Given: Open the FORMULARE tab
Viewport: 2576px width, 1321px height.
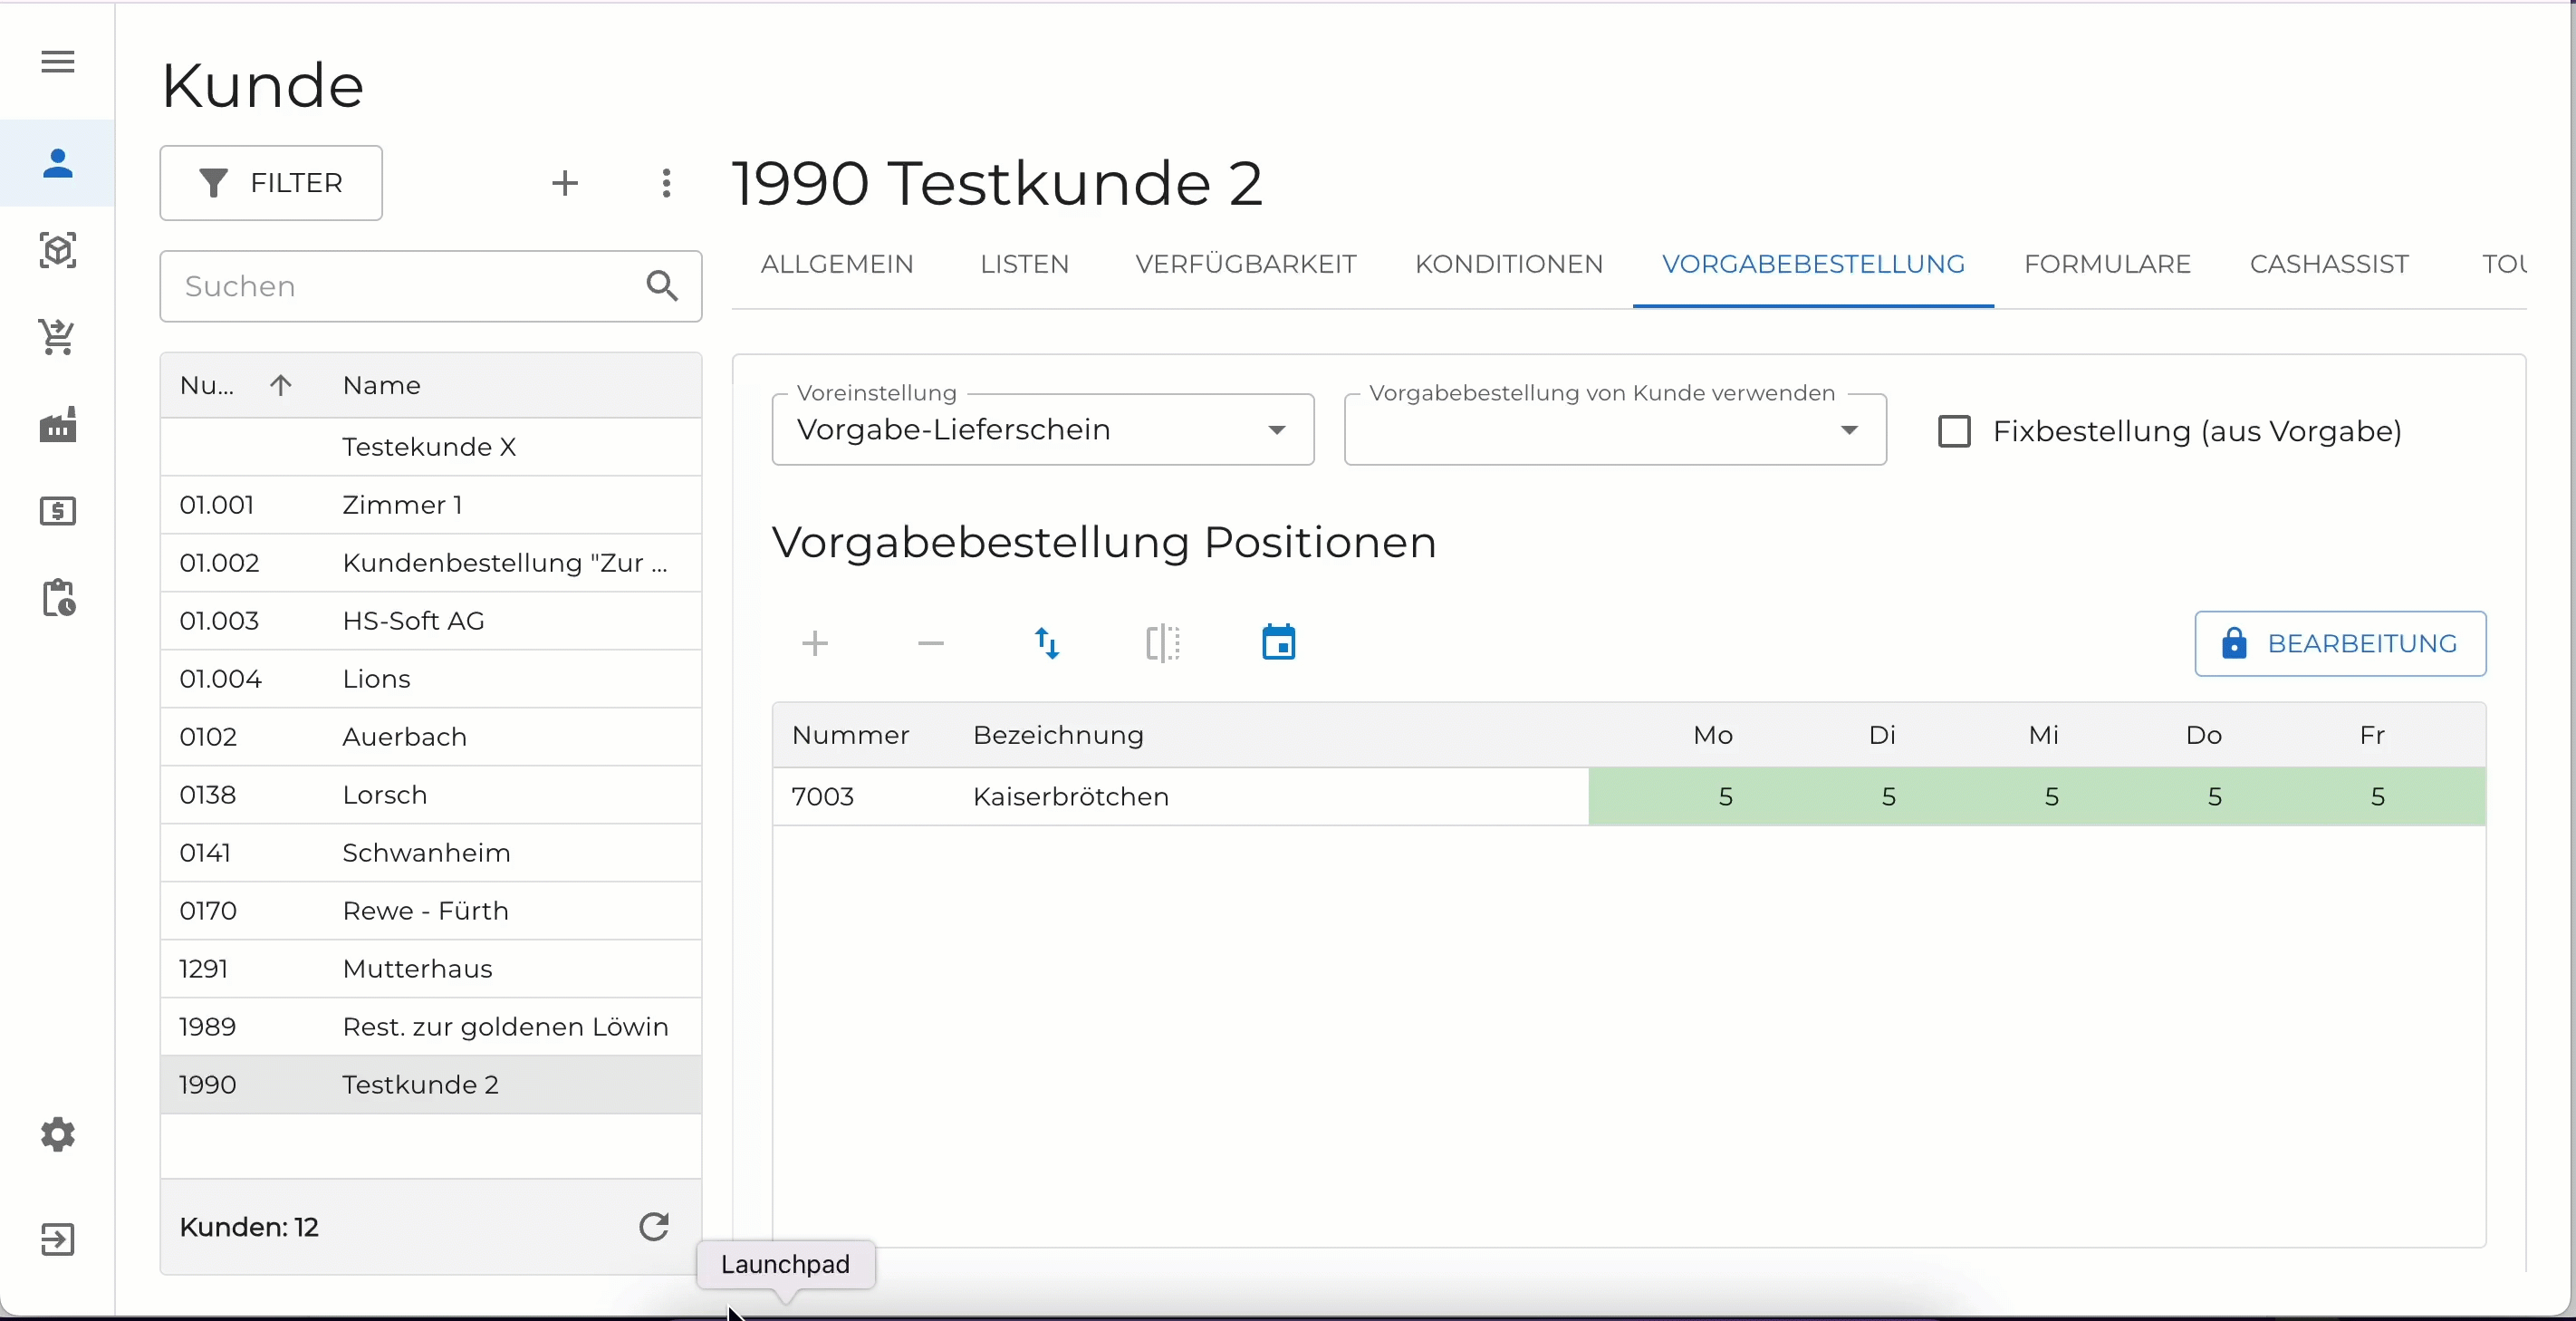Looking at the screenshot, I should tap(2107, 264).
